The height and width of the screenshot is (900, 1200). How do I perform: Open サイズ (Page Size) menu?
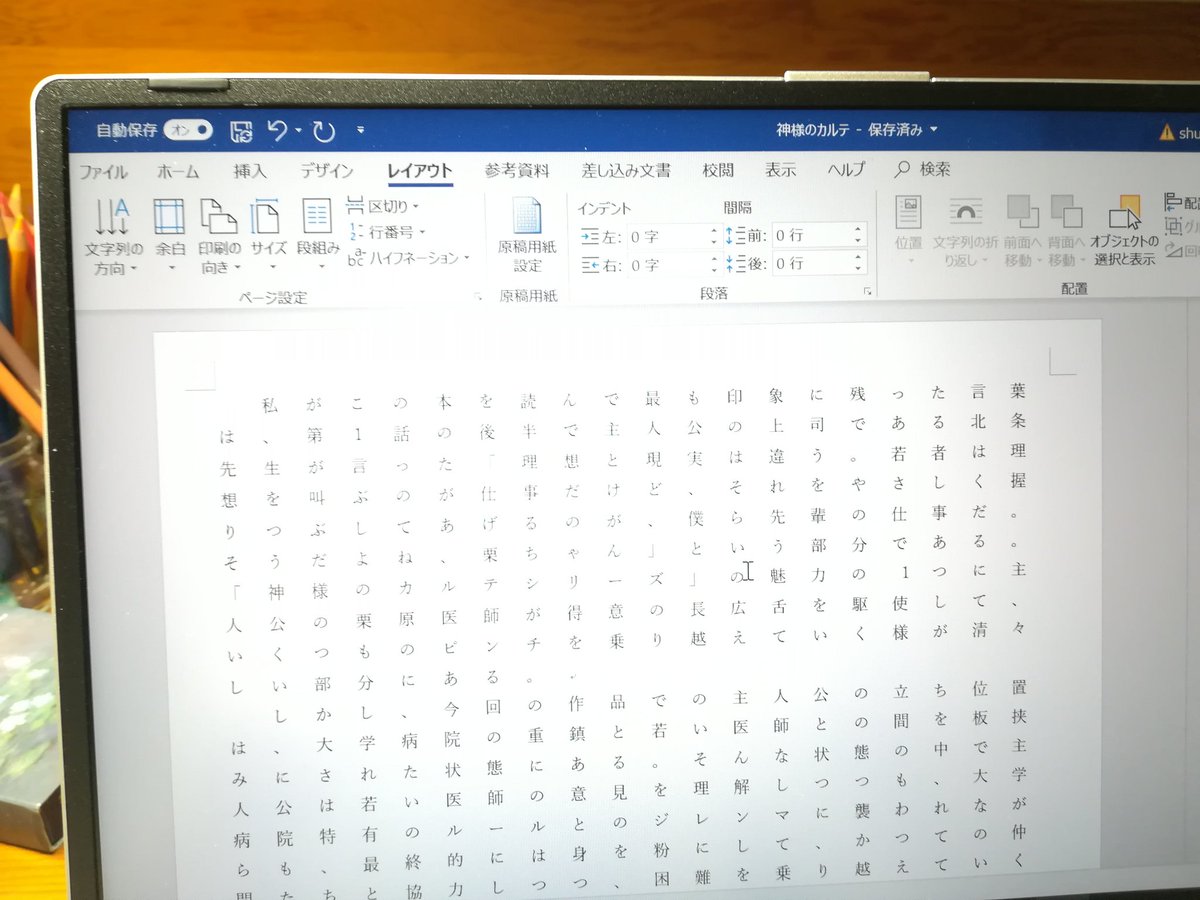click(268, 236)
